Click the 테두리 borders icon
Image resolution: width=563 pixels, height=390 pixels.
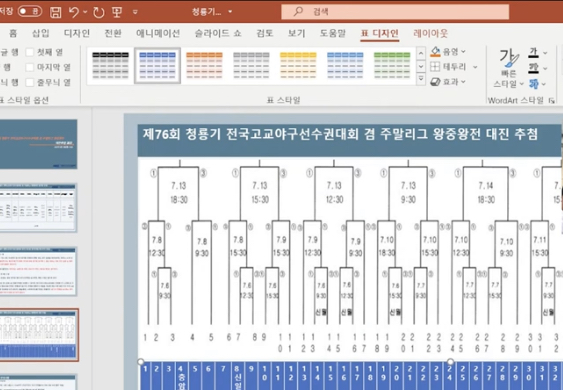(435, 67)
